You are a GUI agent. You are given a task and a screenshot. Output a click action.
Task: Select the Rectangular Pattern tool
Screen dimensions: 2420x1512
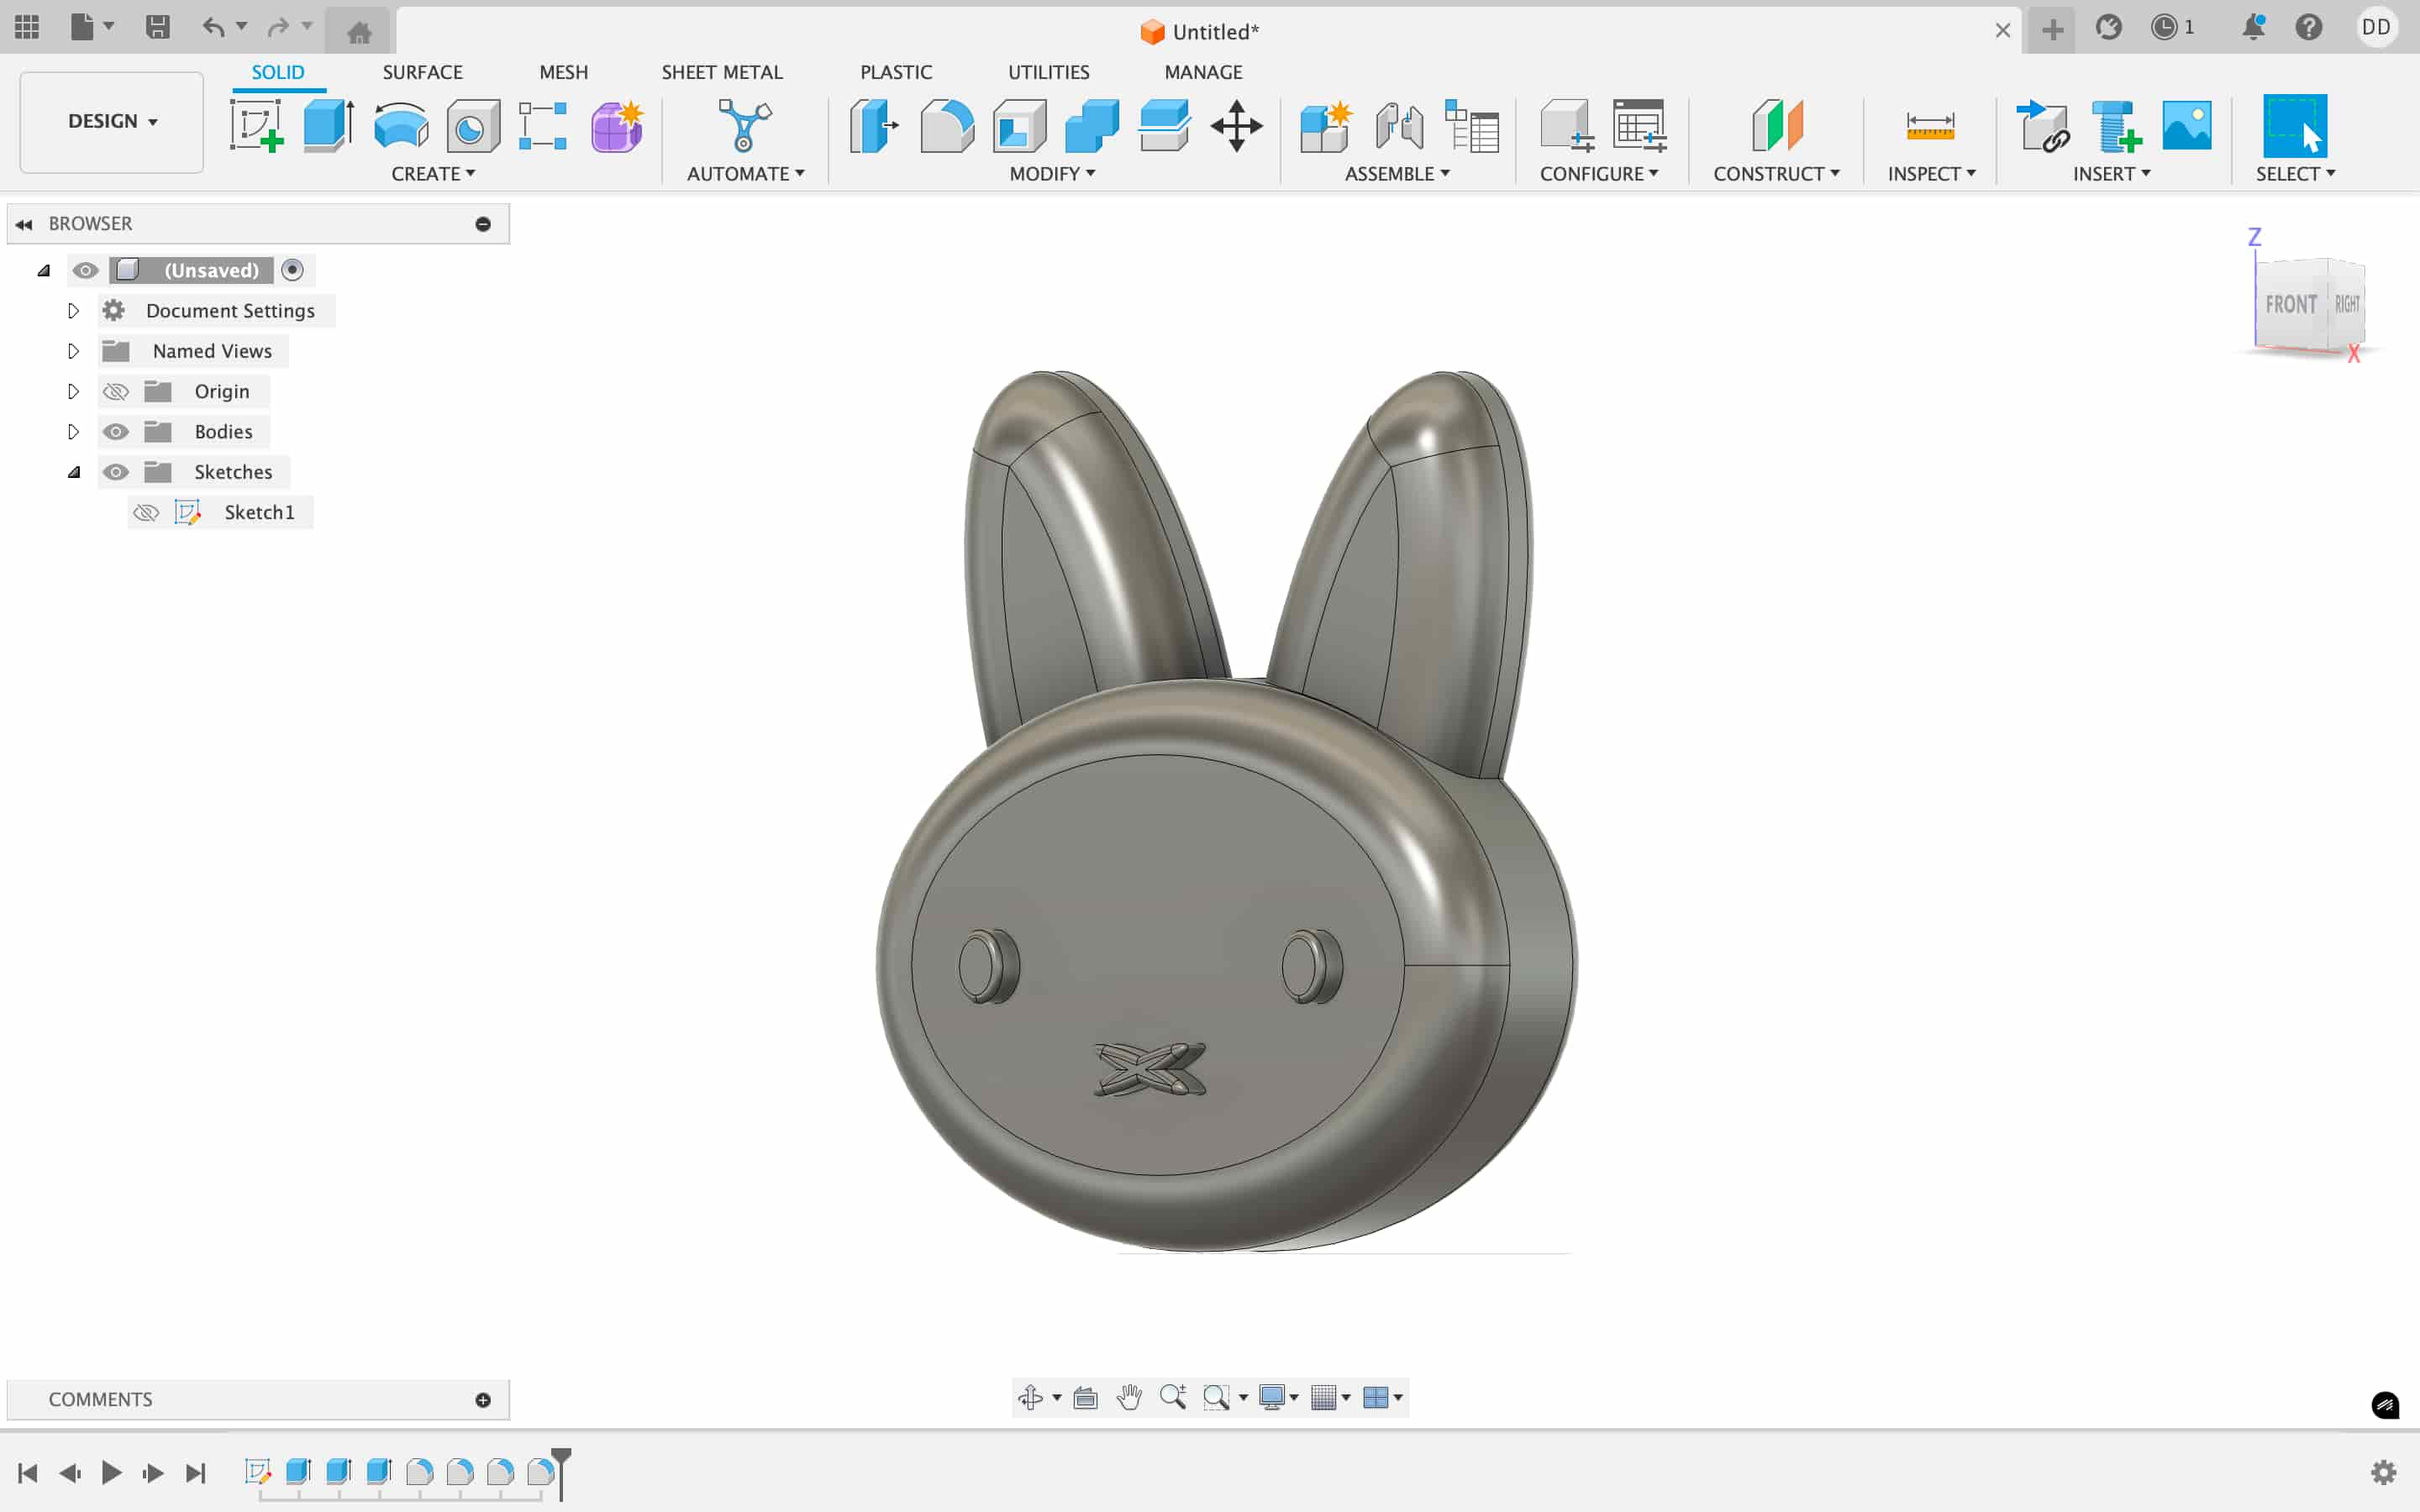tap(543, 126)
